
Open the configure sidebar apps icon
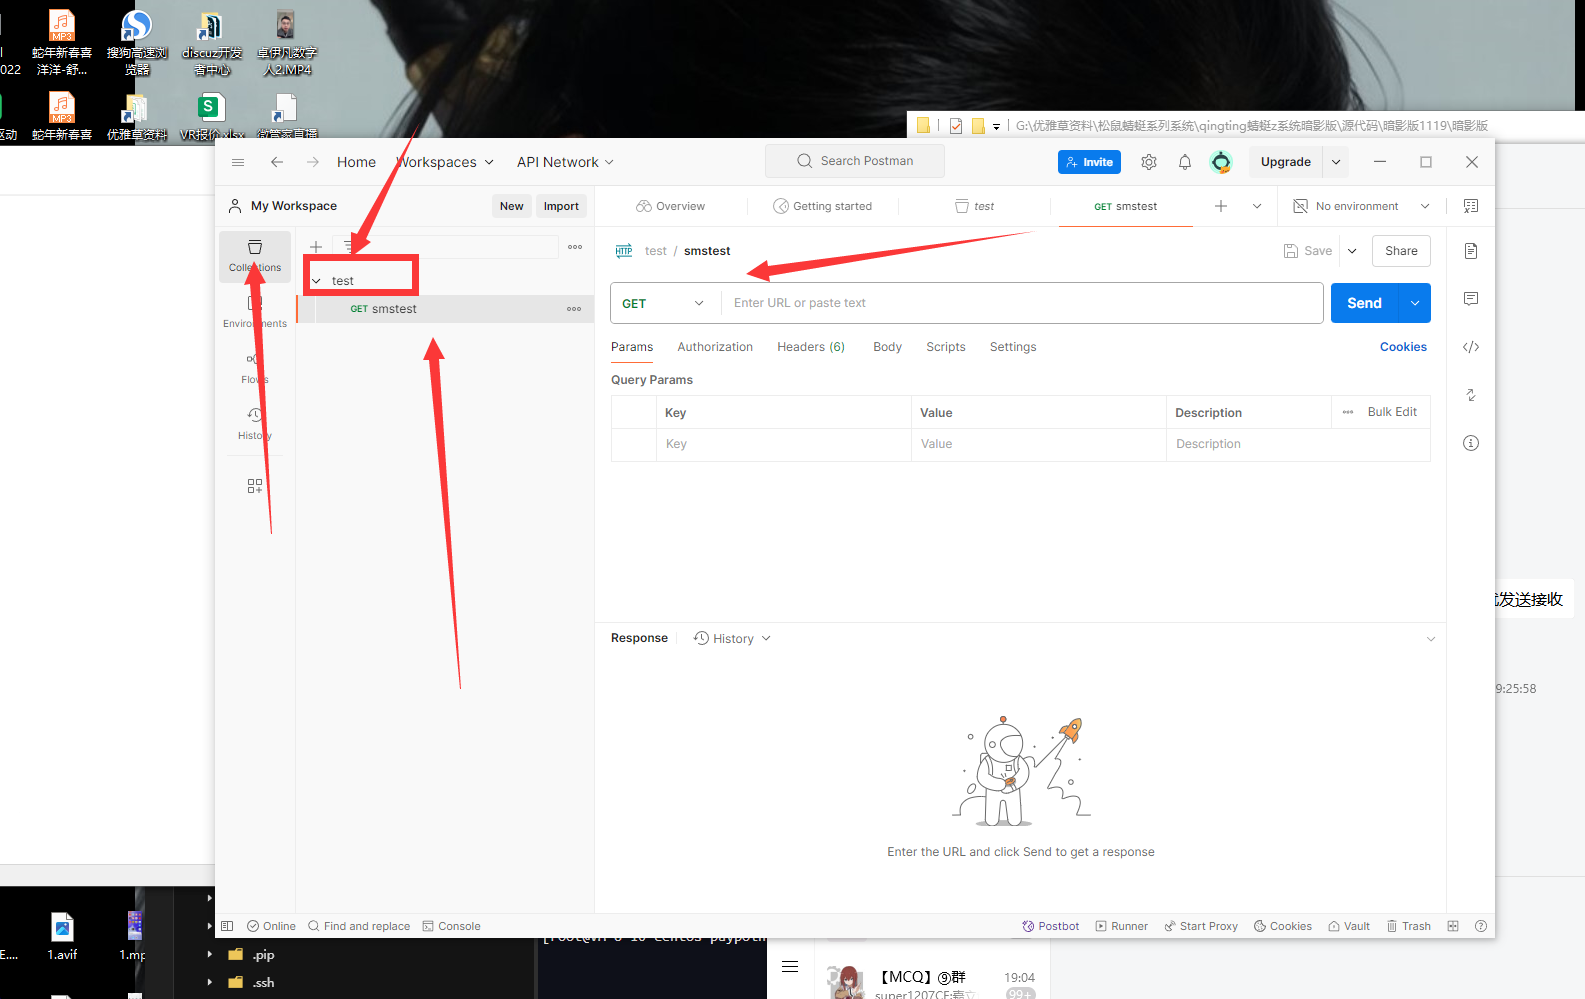pyautogui.click(x=255, y=486)
